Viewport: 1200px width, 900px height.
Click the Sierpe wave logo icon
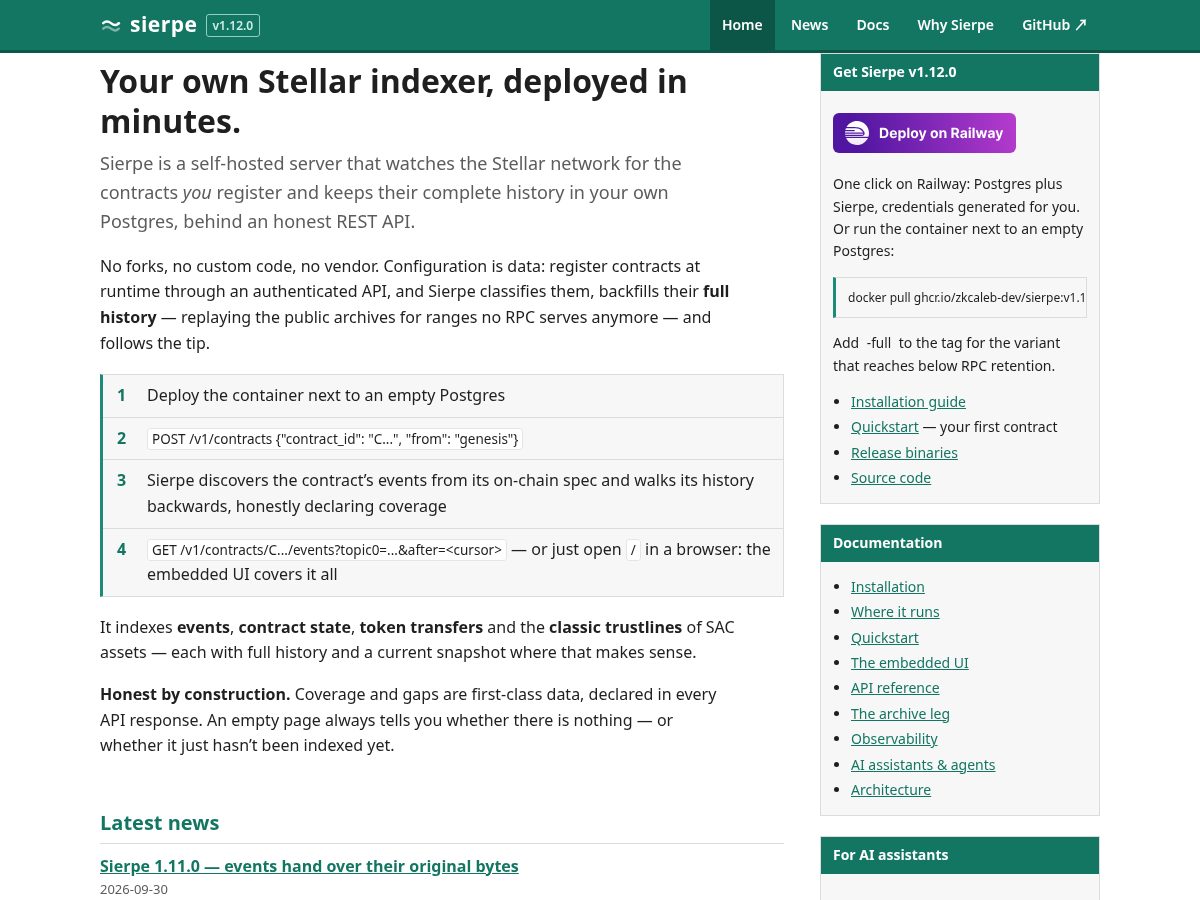click(x=111, y=26)
